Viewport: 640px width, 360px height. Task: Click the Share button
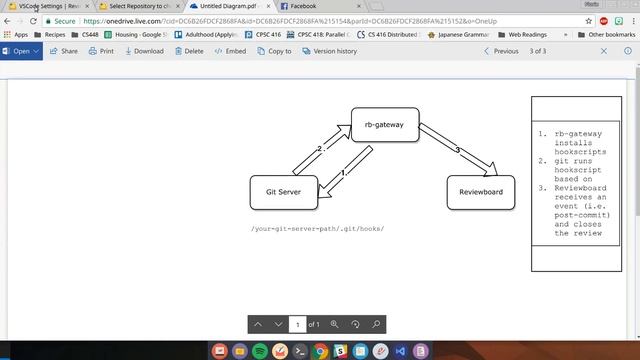[x=64, y=51]
